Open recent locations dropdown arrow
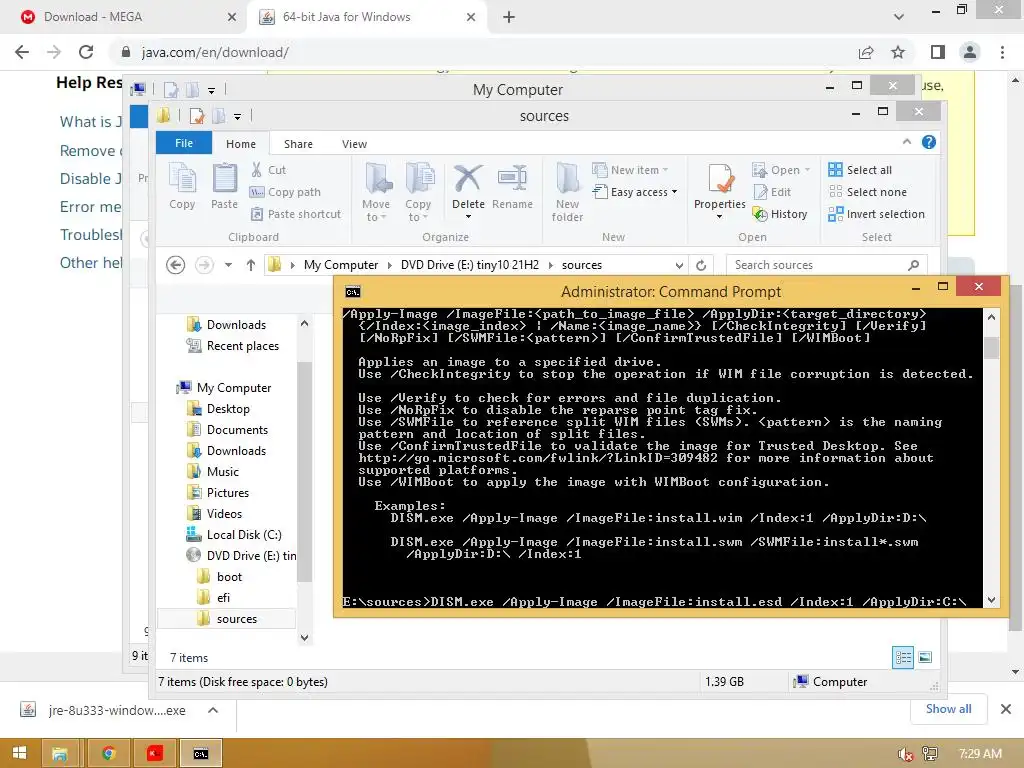 [x=228, y=265]
